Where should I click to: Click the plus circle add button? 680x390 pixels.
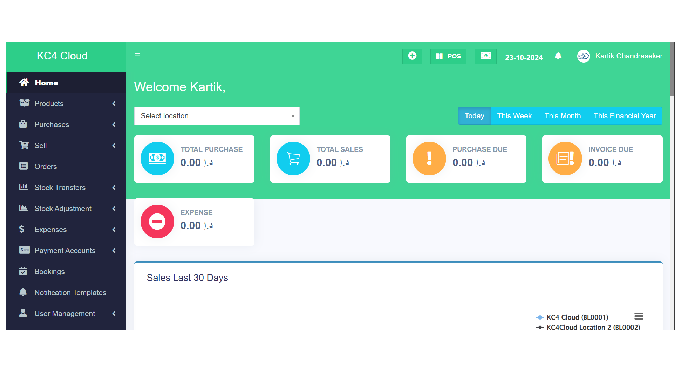pyautogui.click(x=412, y=56)
